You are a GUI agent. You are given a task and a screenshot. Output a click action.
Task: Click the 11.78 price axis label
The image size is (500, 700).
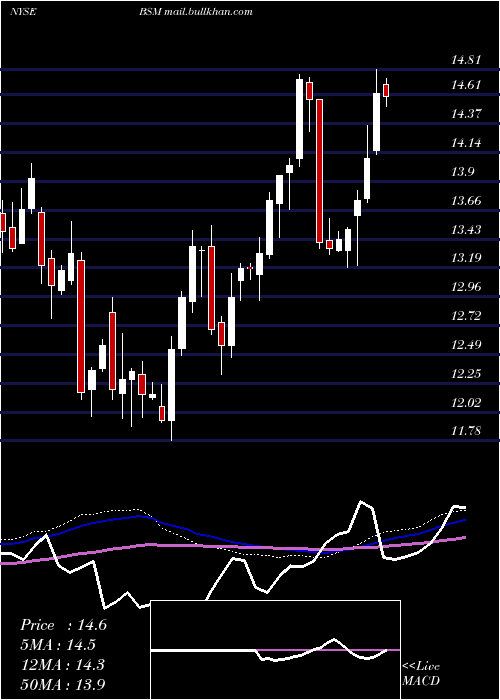(x=466, y=431)
